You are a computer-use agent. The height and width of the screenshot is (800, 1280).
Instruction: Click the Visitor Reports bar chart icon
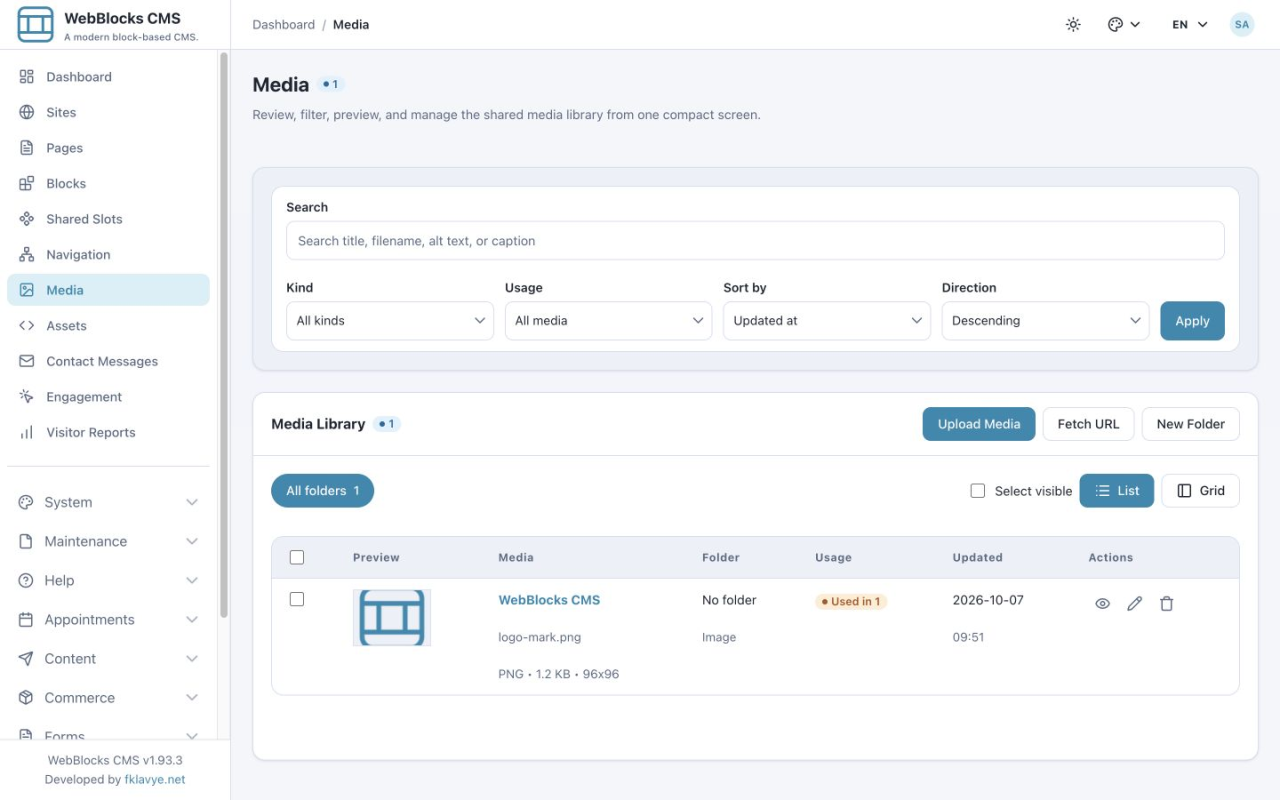tap(27, 432)
